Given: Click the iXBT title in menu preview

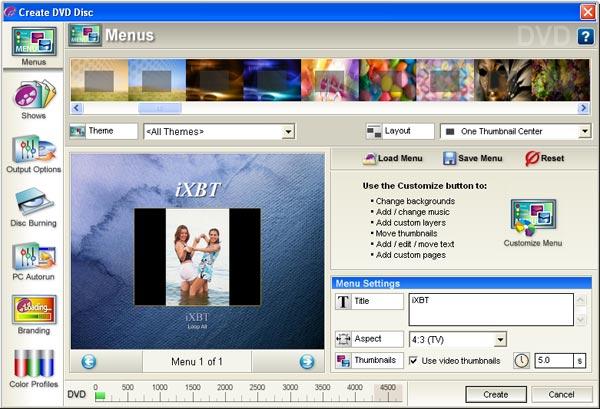Looking at the screenshot, I should [x=197, y=189].
